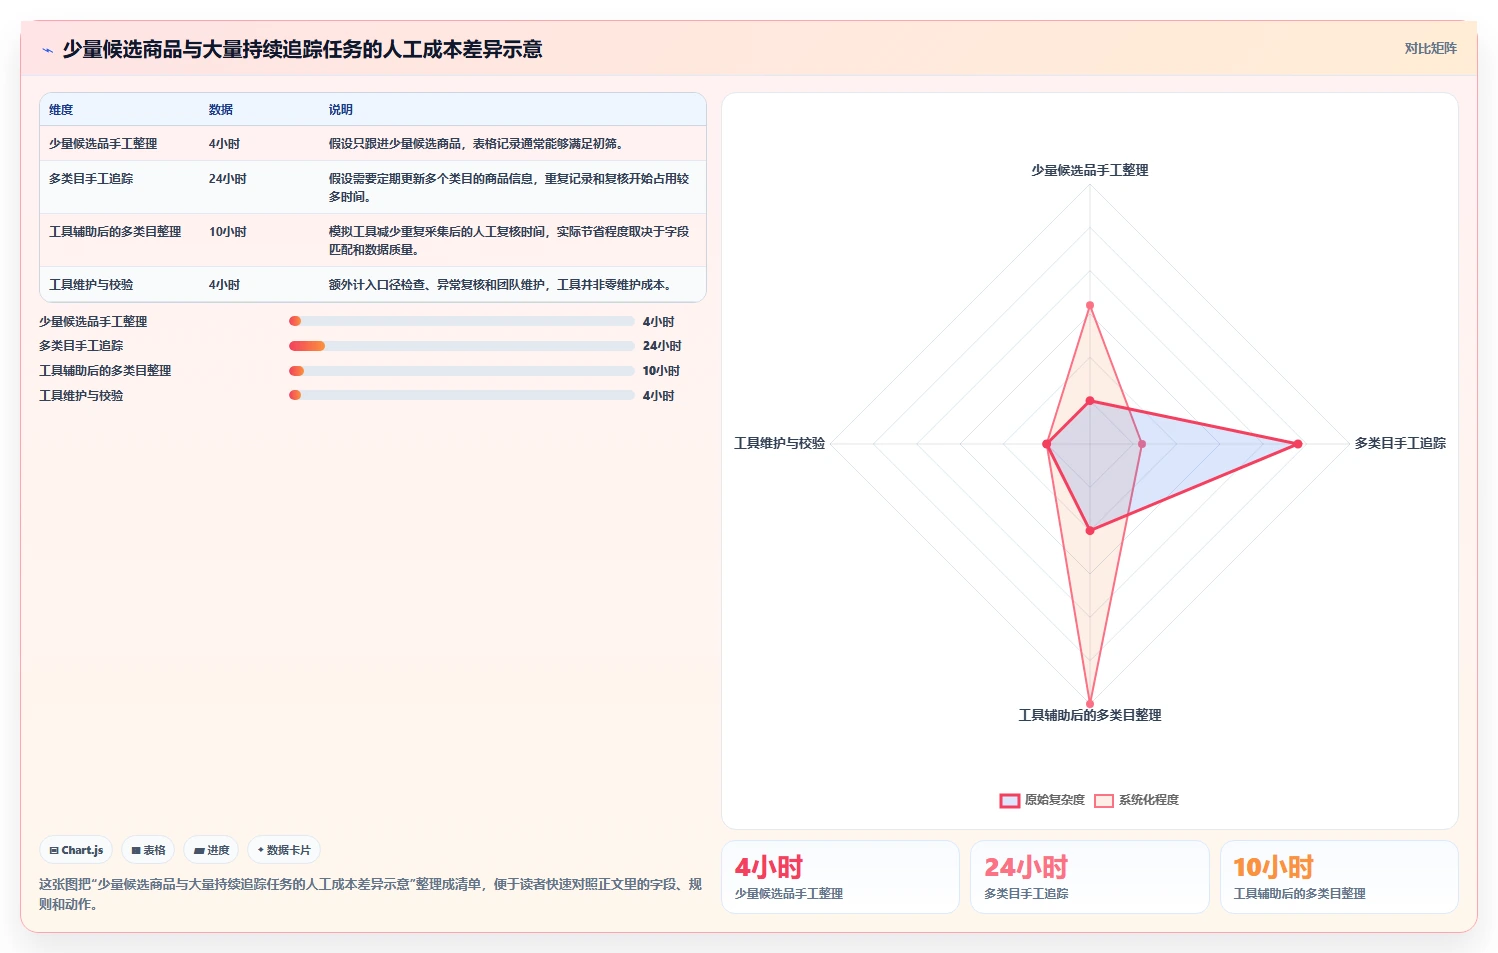This screenshot has height=953, width=1498.
Task: Click the main title 少量候选商品与大量持续追踪任务的人工成本差异示意
Action: coord(302,49)
